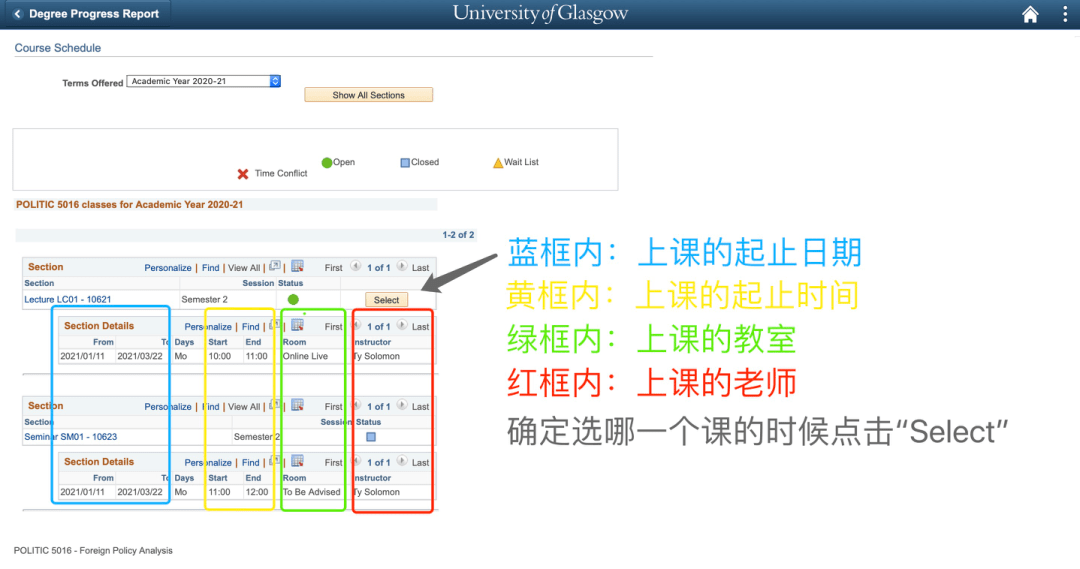Click the Show All Sections button
The height and width of the screenshot is (569, 1080).
(368, 95)
